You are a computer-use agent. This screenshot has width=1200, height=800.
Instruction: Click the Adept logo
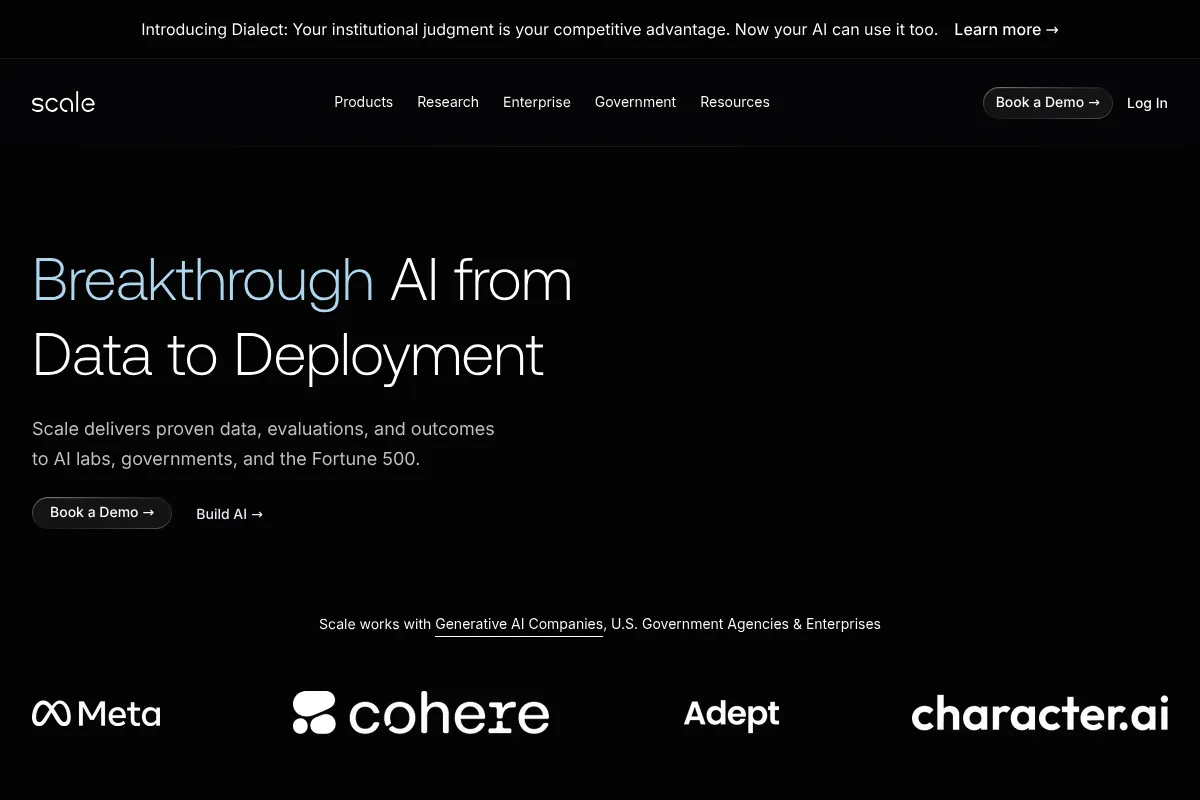click(731, 715)
